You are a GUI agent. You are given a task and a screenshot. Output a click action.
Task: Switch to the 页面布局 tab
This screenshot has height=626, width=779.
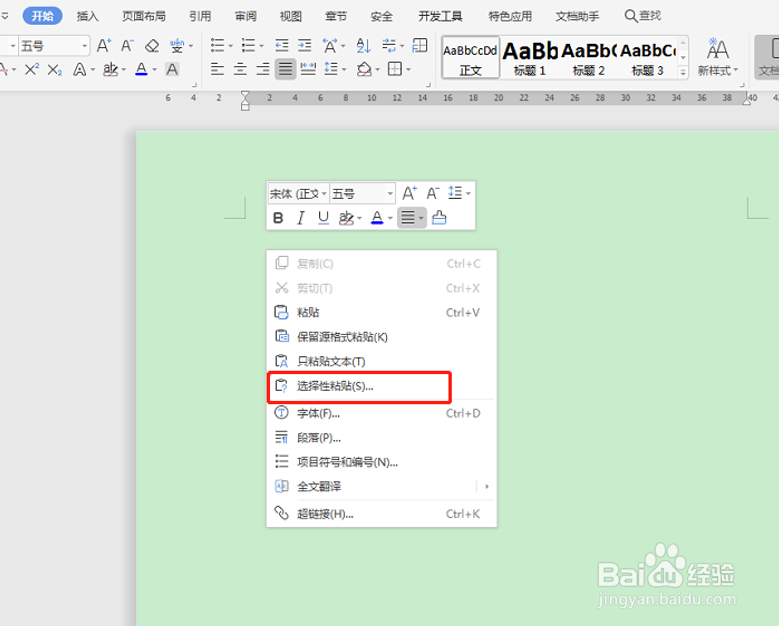coord(144,16)
